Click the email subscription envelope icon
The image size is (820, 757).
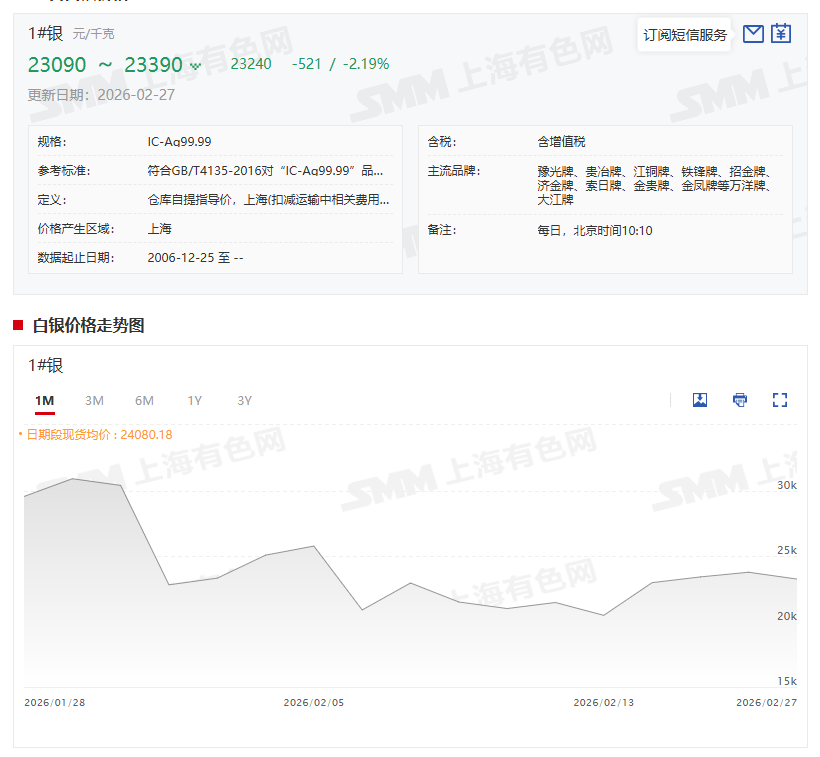point(753,34)
